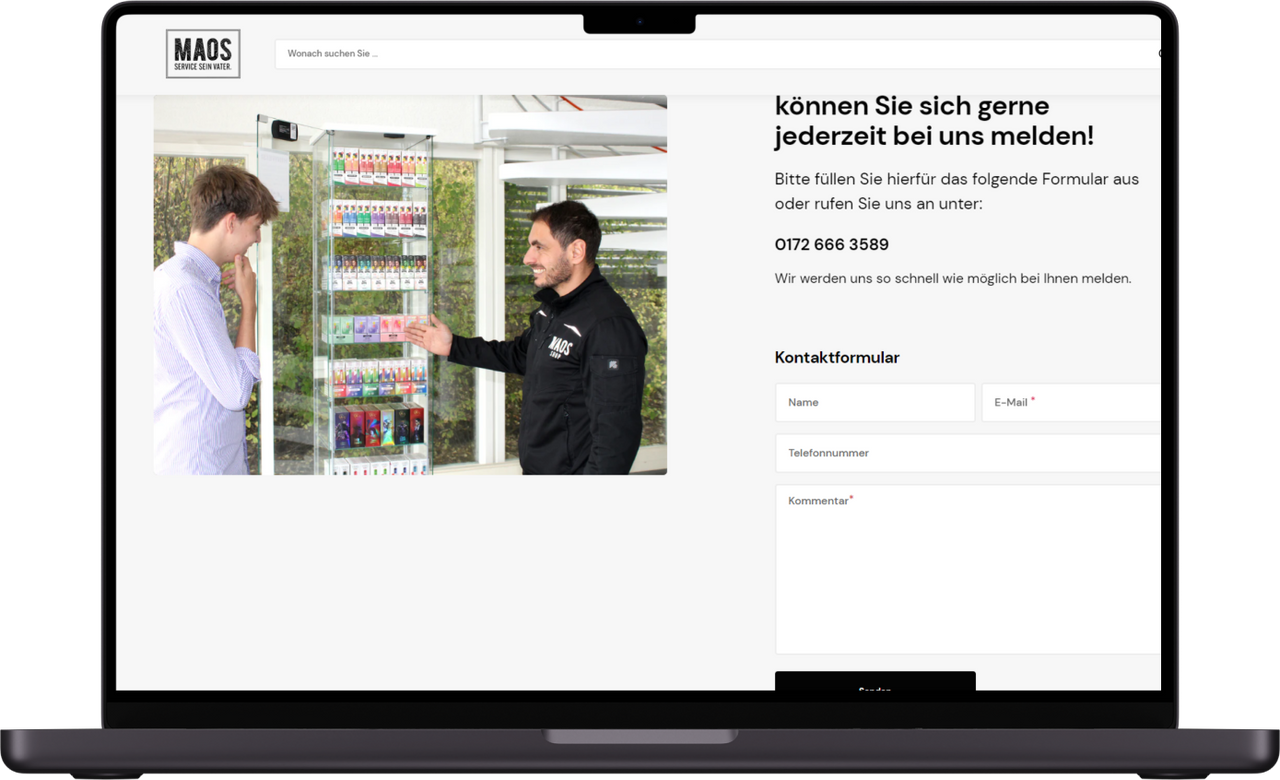Screen dimensions: 1280x780
Task: Focus the Kommentar text area
Action: pyautogui.click(x=967, y=570)
